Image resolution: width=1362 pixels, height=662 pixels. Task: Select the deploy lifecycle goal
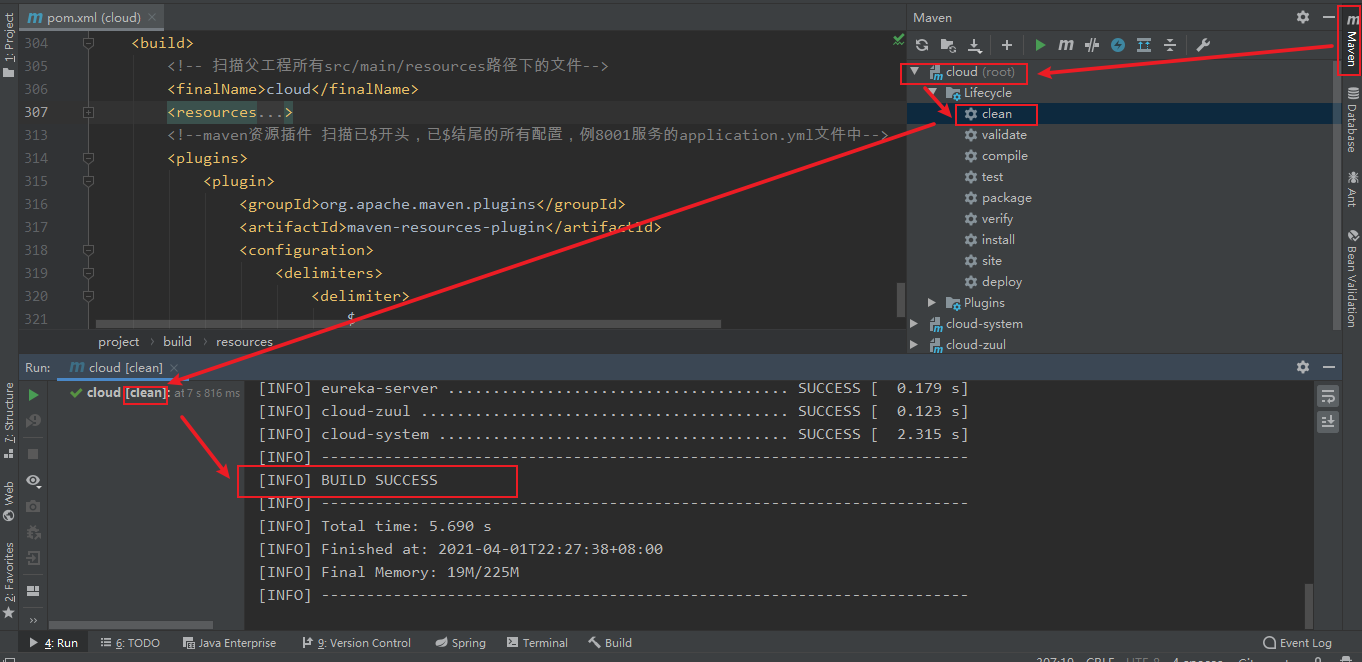pos(993,282)
